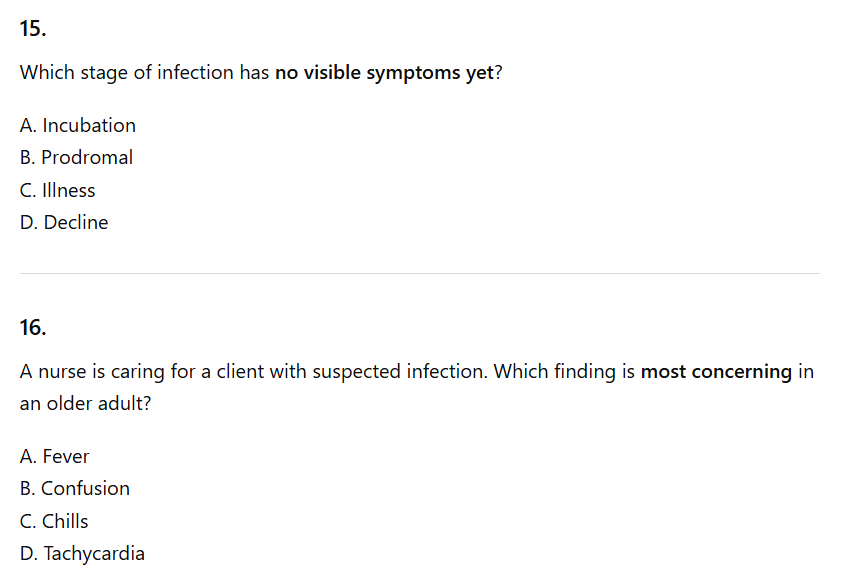
Task: Click the horizontal divider between questions
Action: pyautogui.click(x=420, y=273)
